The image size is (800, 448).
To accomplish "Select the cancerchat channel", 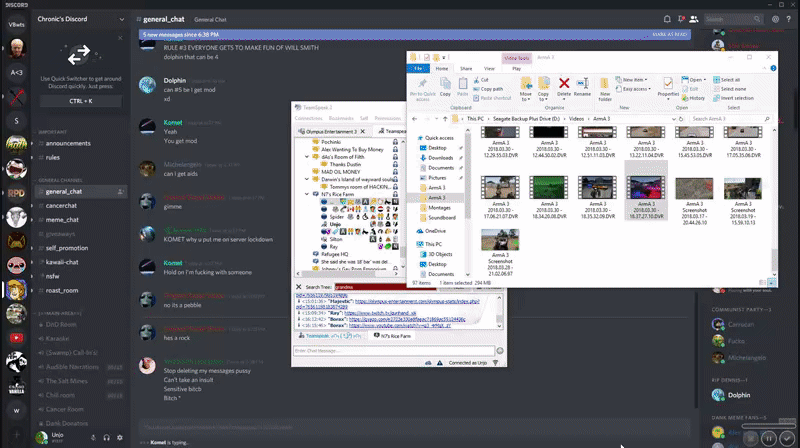I will tap(61, 206).
